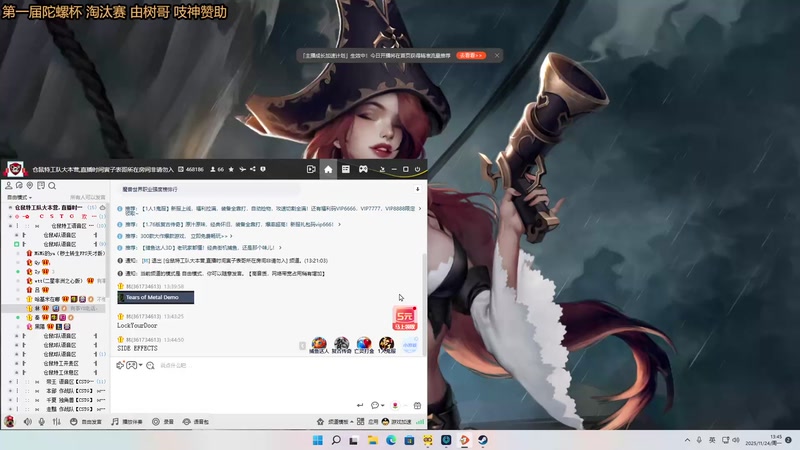Open the gamepad icon in header
800x450 pixels.
point(363,169)
